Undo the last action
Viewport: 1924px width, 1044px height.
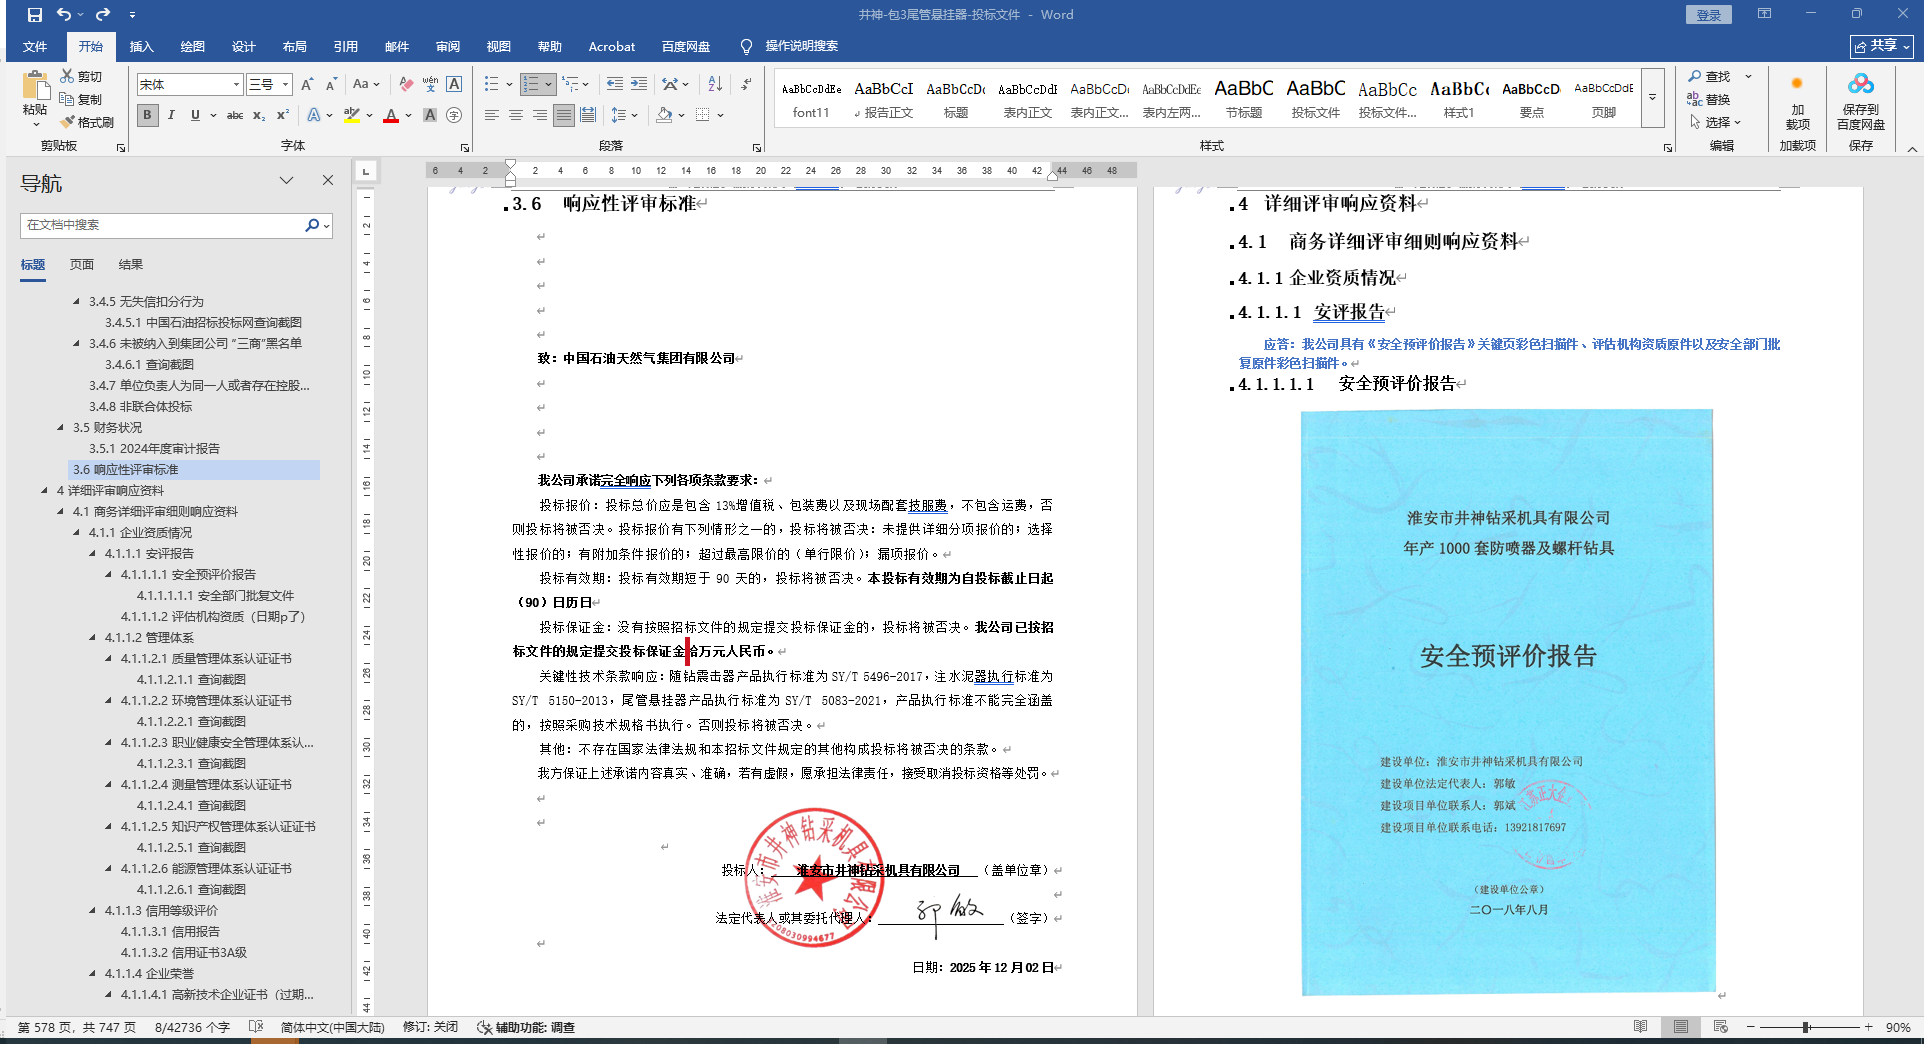click(64, 15)
